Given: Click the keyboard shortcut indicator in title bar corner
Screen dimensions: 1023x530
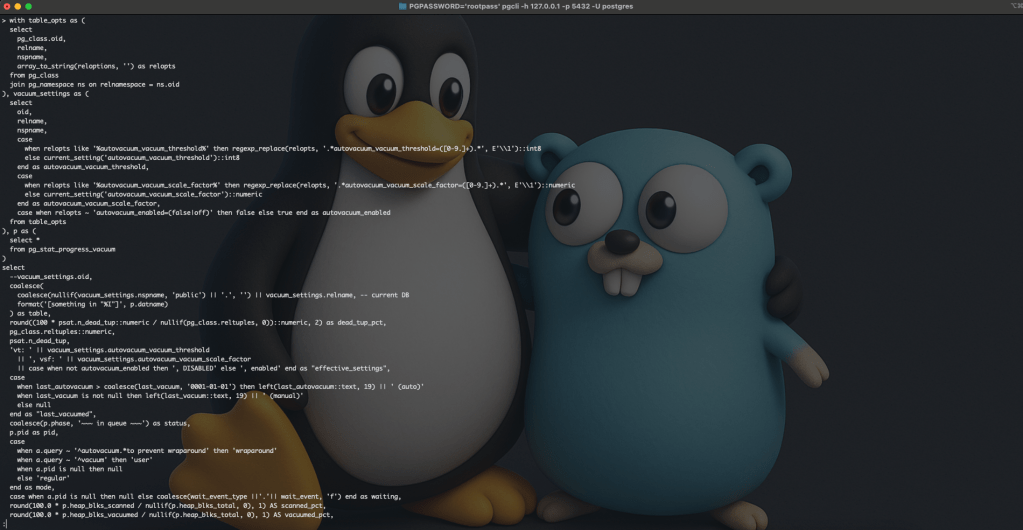Looking at the screenshot, I should click(1012, 6).
